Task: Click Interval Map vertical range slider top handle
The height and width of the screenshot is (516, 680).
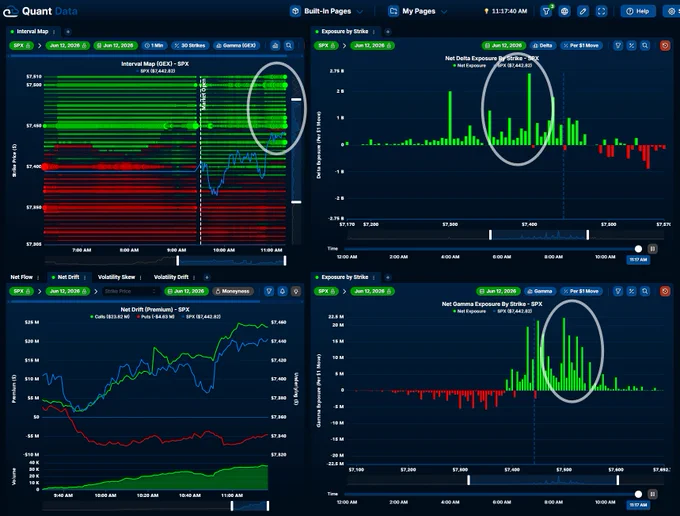Action: [x=296, y=100]
